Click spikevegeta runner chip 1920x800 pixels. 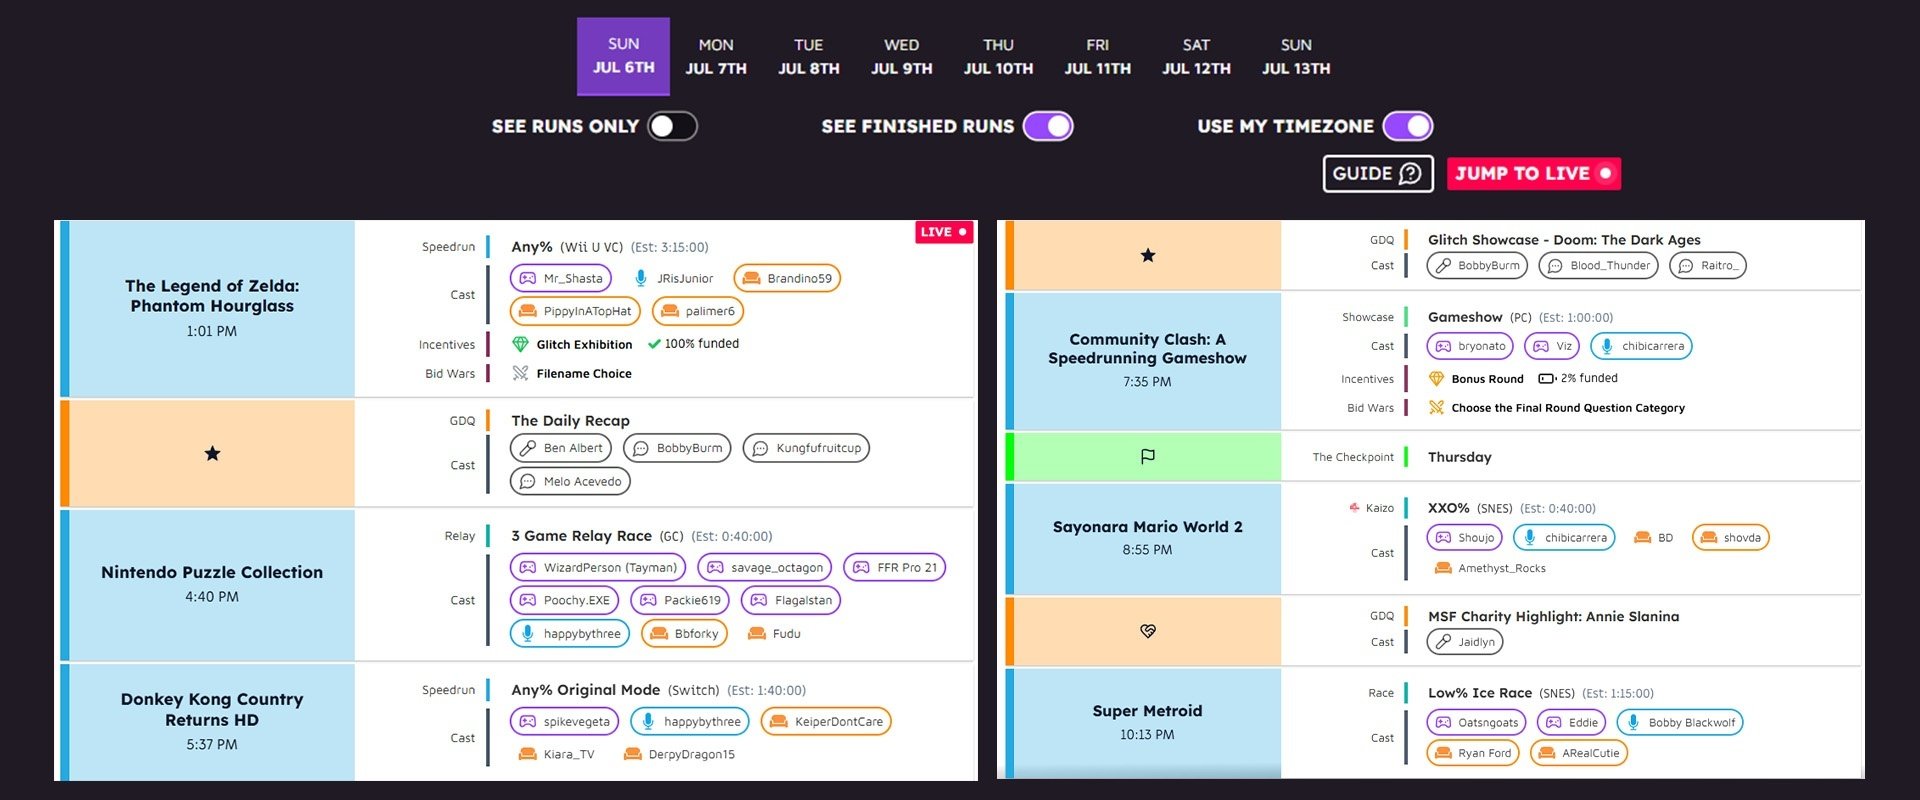click(565, 721)
